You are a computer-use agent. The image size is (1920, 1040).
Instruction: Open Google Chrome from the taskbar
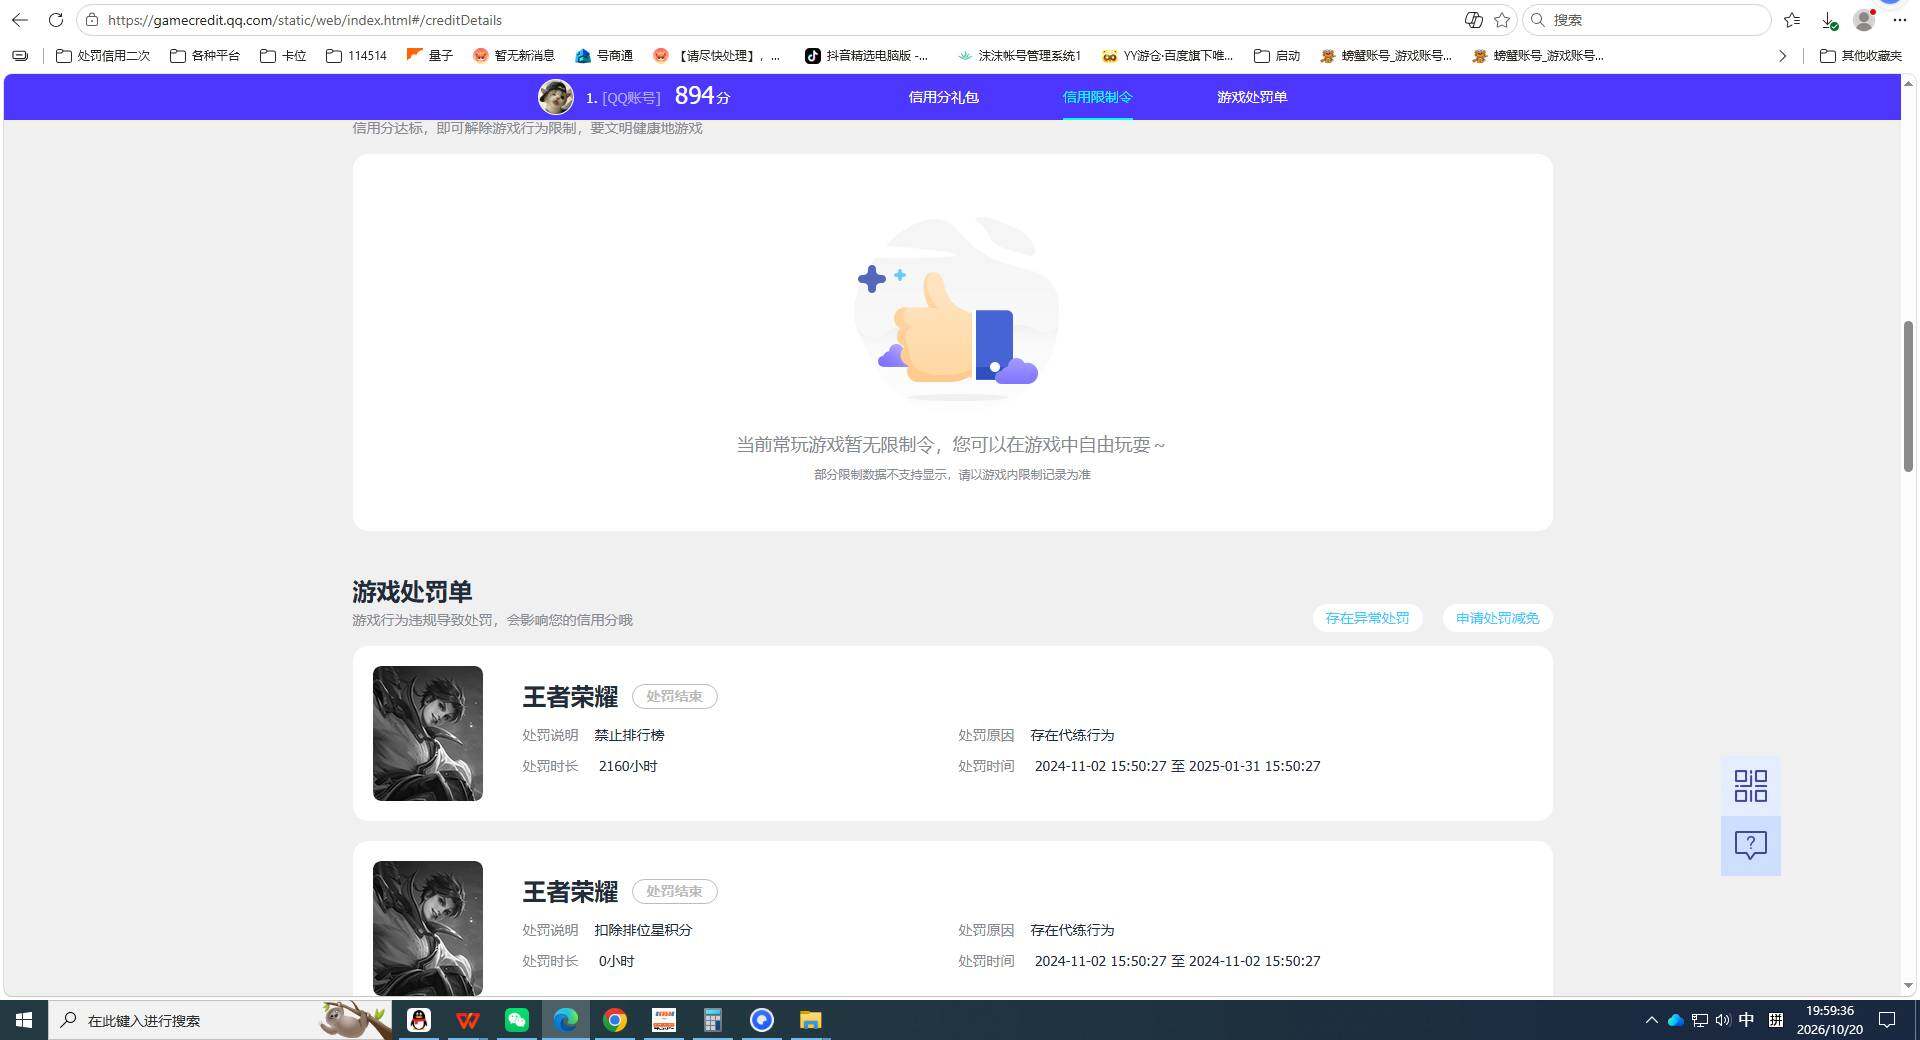(615, 1020)
